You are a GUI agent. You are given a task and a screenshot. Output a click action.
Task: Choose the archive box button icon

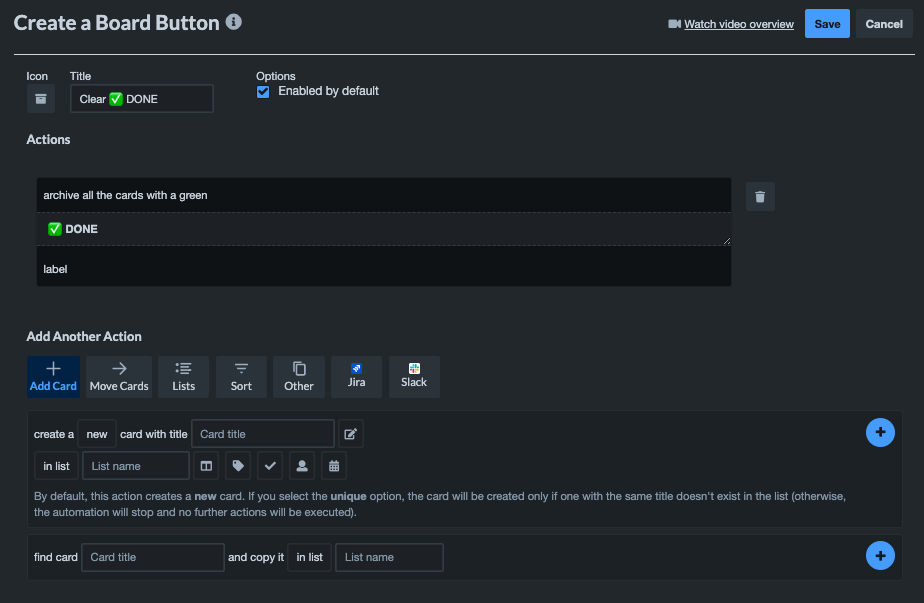pyautogui.click(x=41, y=99)
